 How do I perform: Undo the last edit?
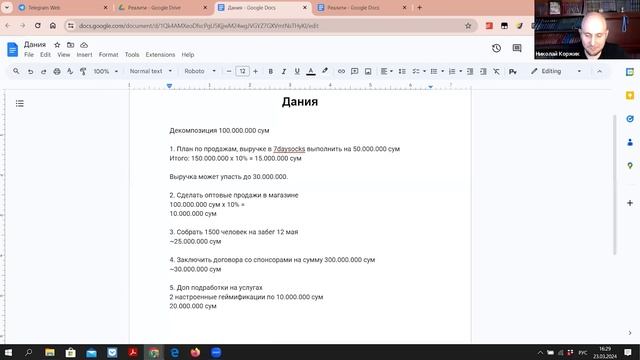pos(30,71)
